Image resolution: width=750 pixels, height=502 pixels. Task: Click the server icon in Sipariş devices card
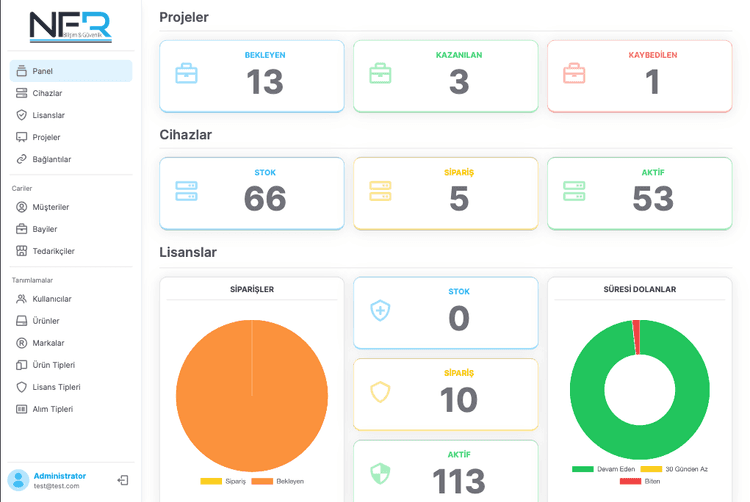380,190
